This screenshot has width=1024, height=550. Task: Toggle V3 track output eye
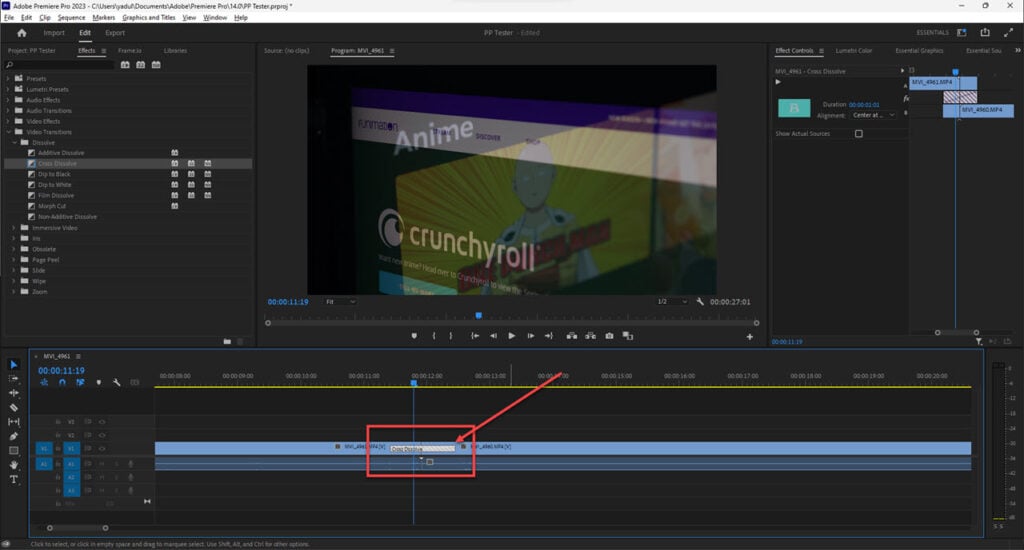pos(102,422)
